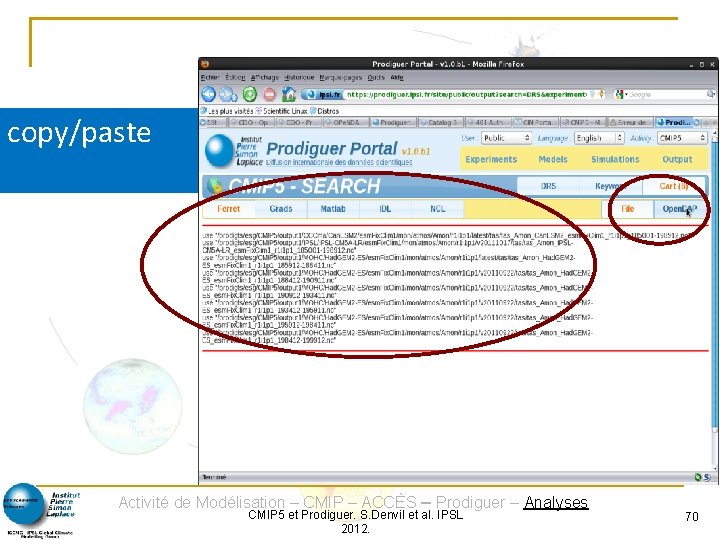Viewport: 720px width, 540px height.
Task: Stop loading with the red stop icon
Action: click(x=270, y=95)
